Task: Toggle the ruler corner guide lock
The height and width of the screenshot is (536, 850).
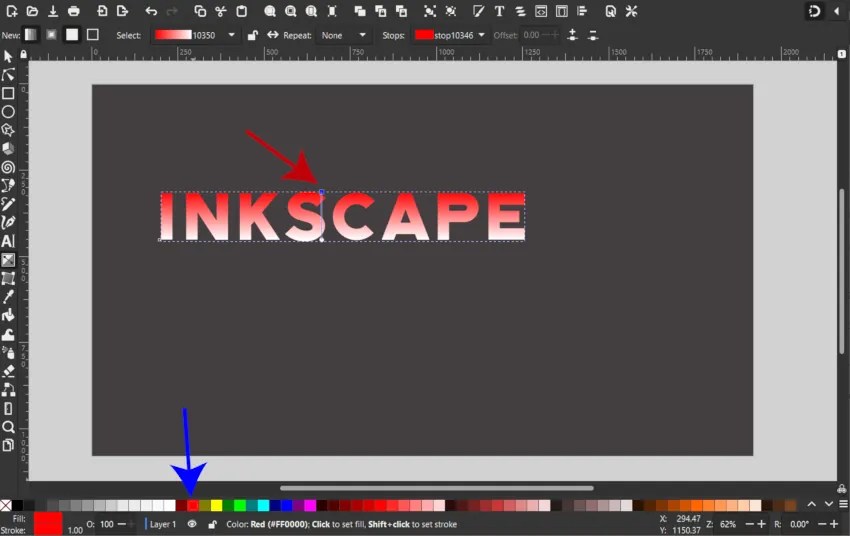Action: point(23,54)
